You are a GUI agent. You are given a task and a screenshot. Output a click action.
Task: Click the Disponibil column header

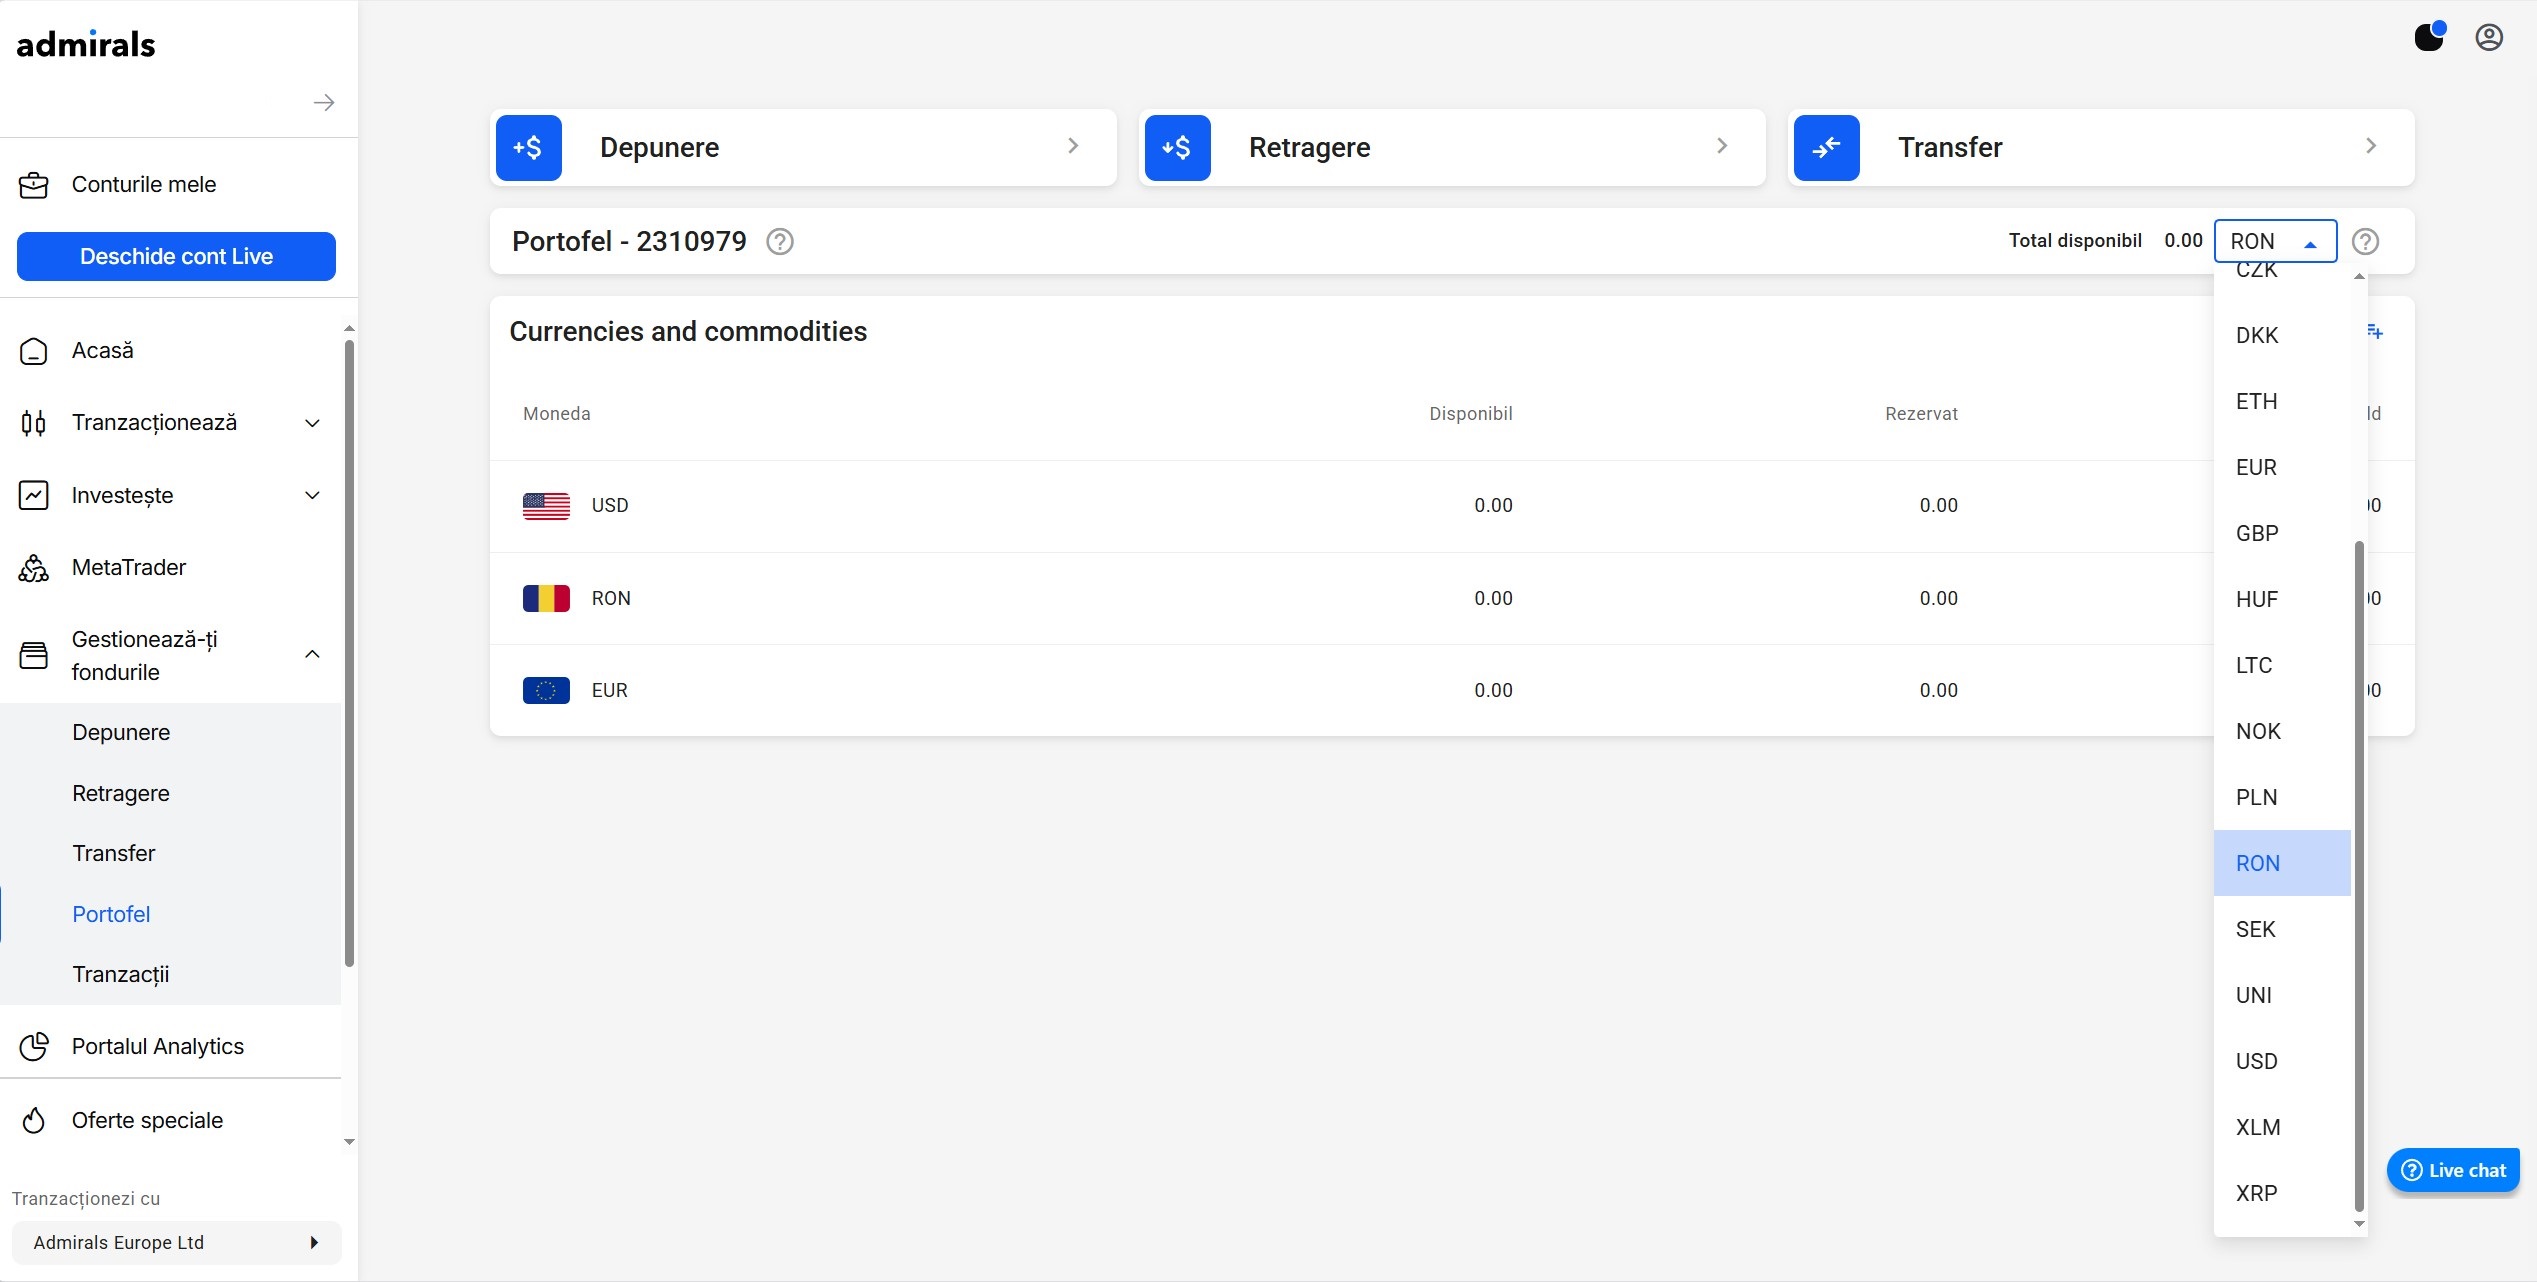1471,414
